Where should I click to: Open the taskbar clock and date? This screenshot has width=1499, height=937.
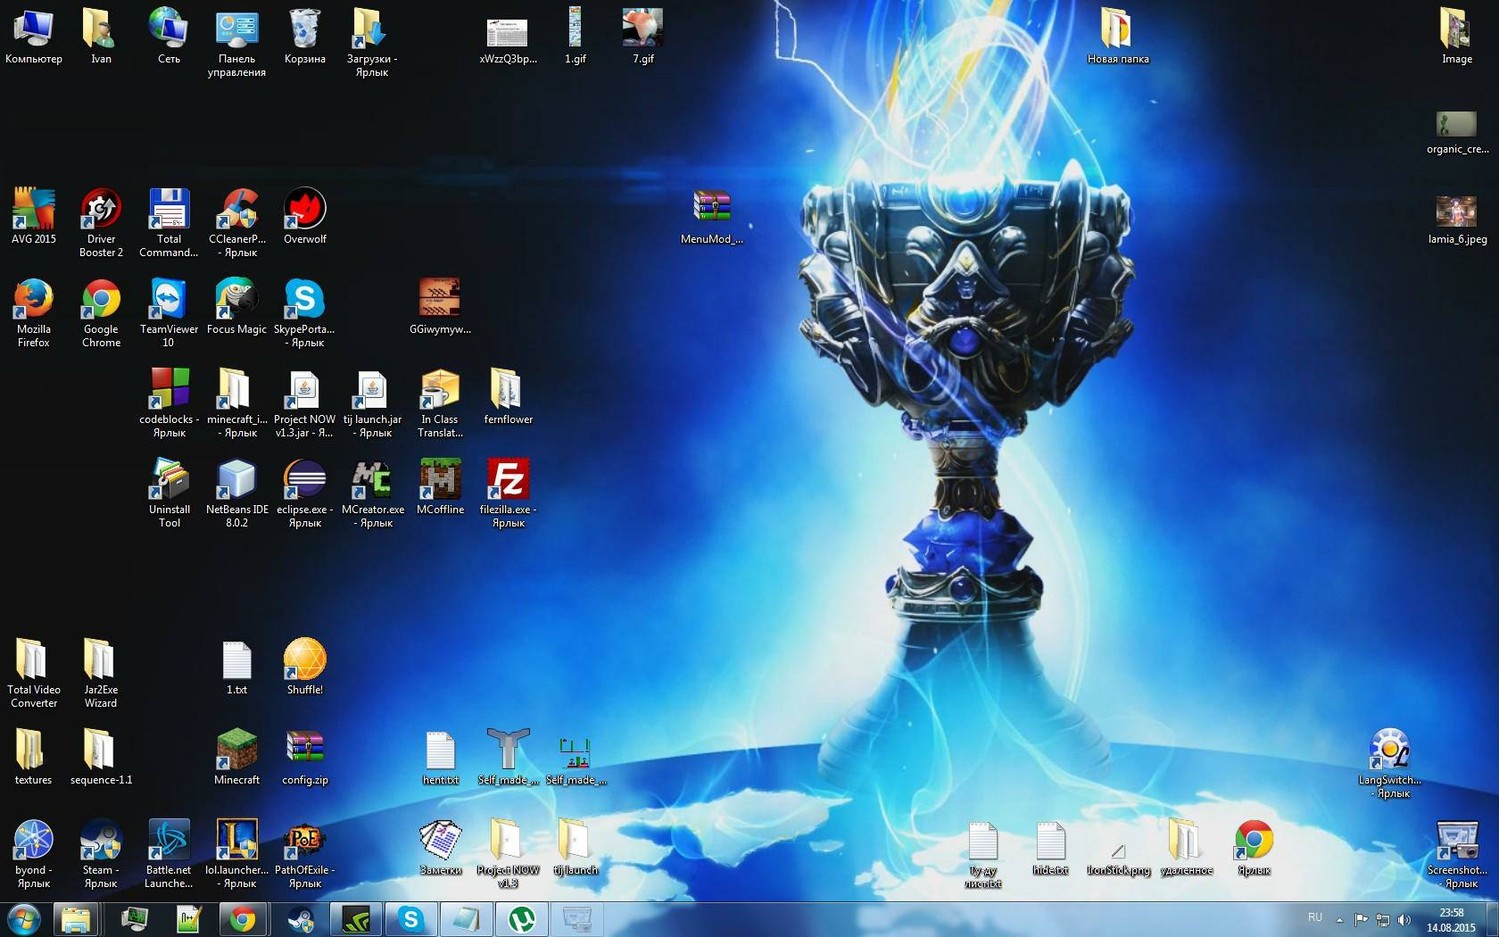click(x=1451, y=920)
